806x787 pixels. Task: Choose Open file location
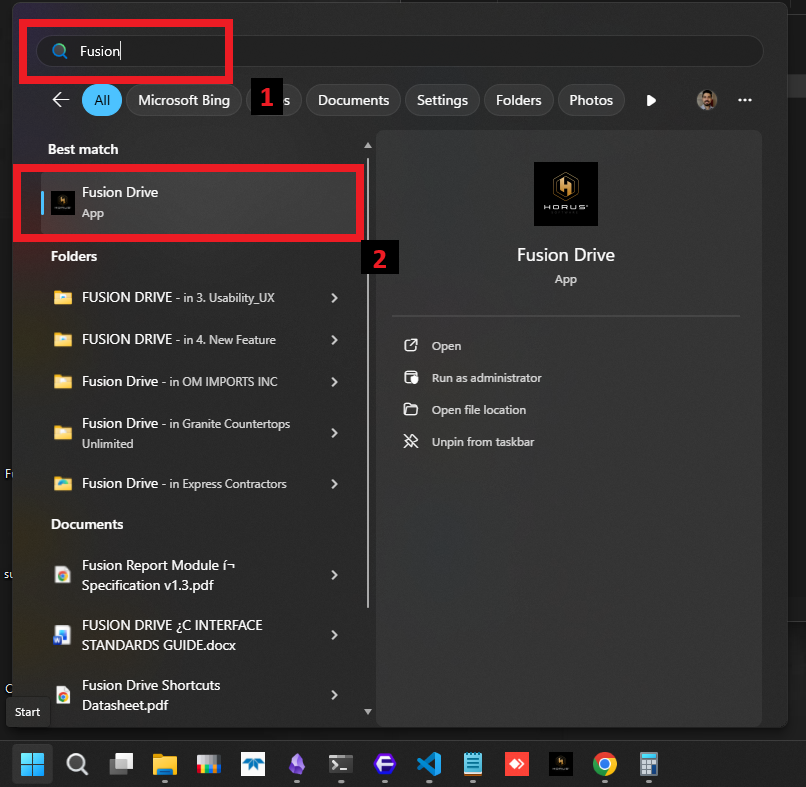pos(479,410)
